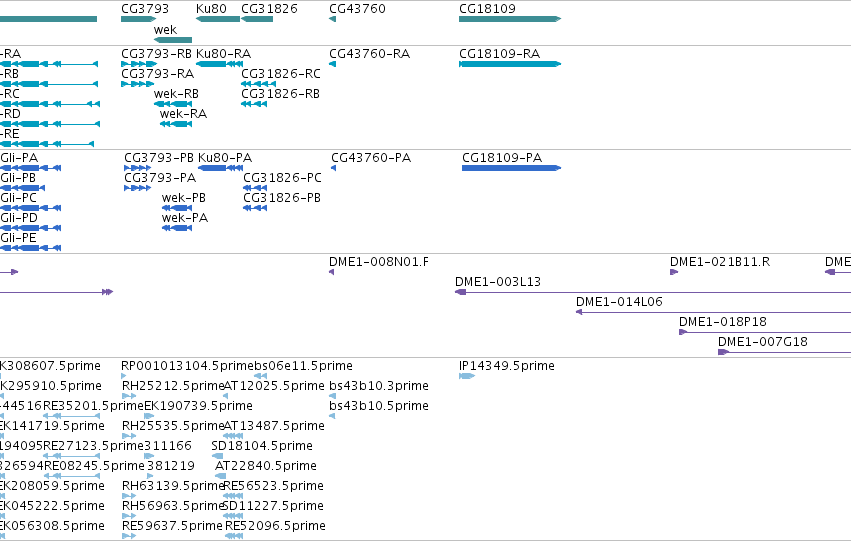Select the RH25212.5prime EST label
This screenshot has width=851, height=541.
coord(173,386)
